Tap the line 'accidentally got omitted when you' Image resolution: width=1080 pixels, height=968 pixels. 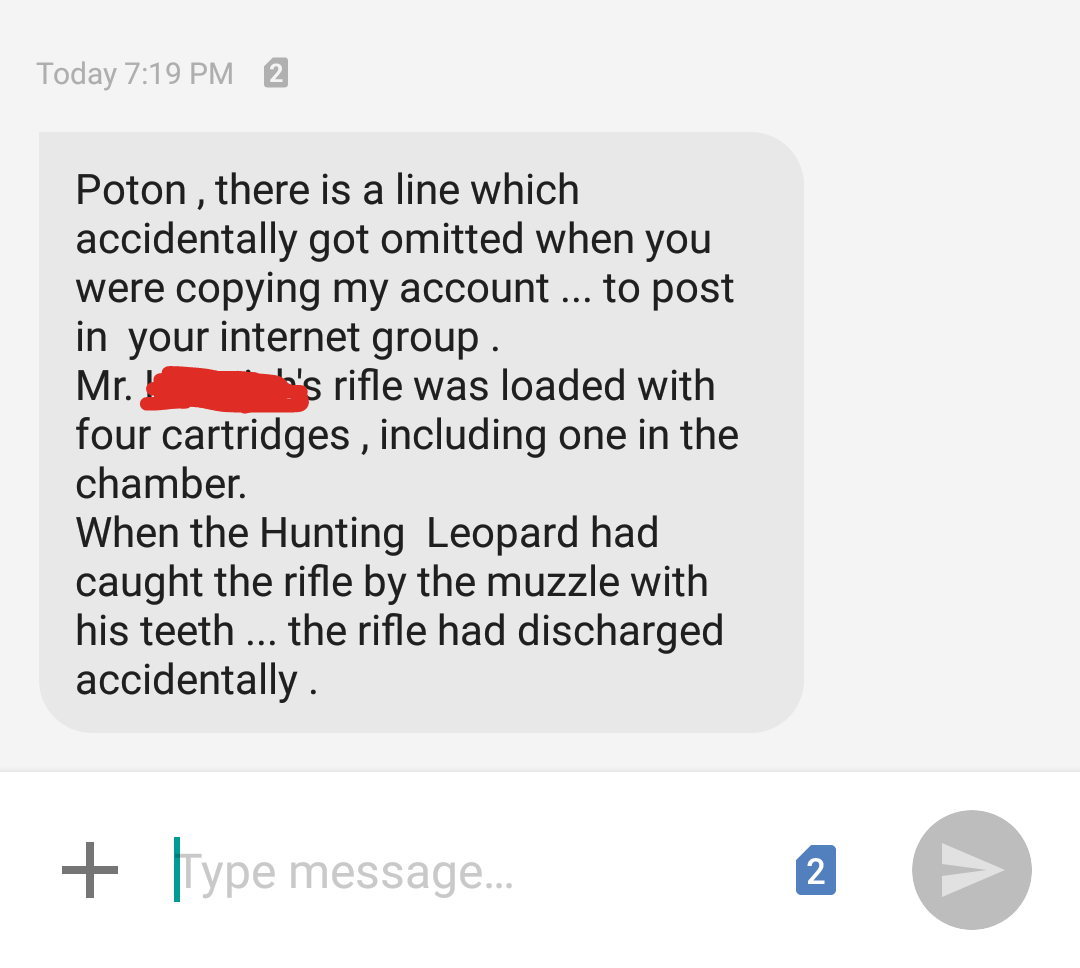pyautogui.click(x=393, y=239)
